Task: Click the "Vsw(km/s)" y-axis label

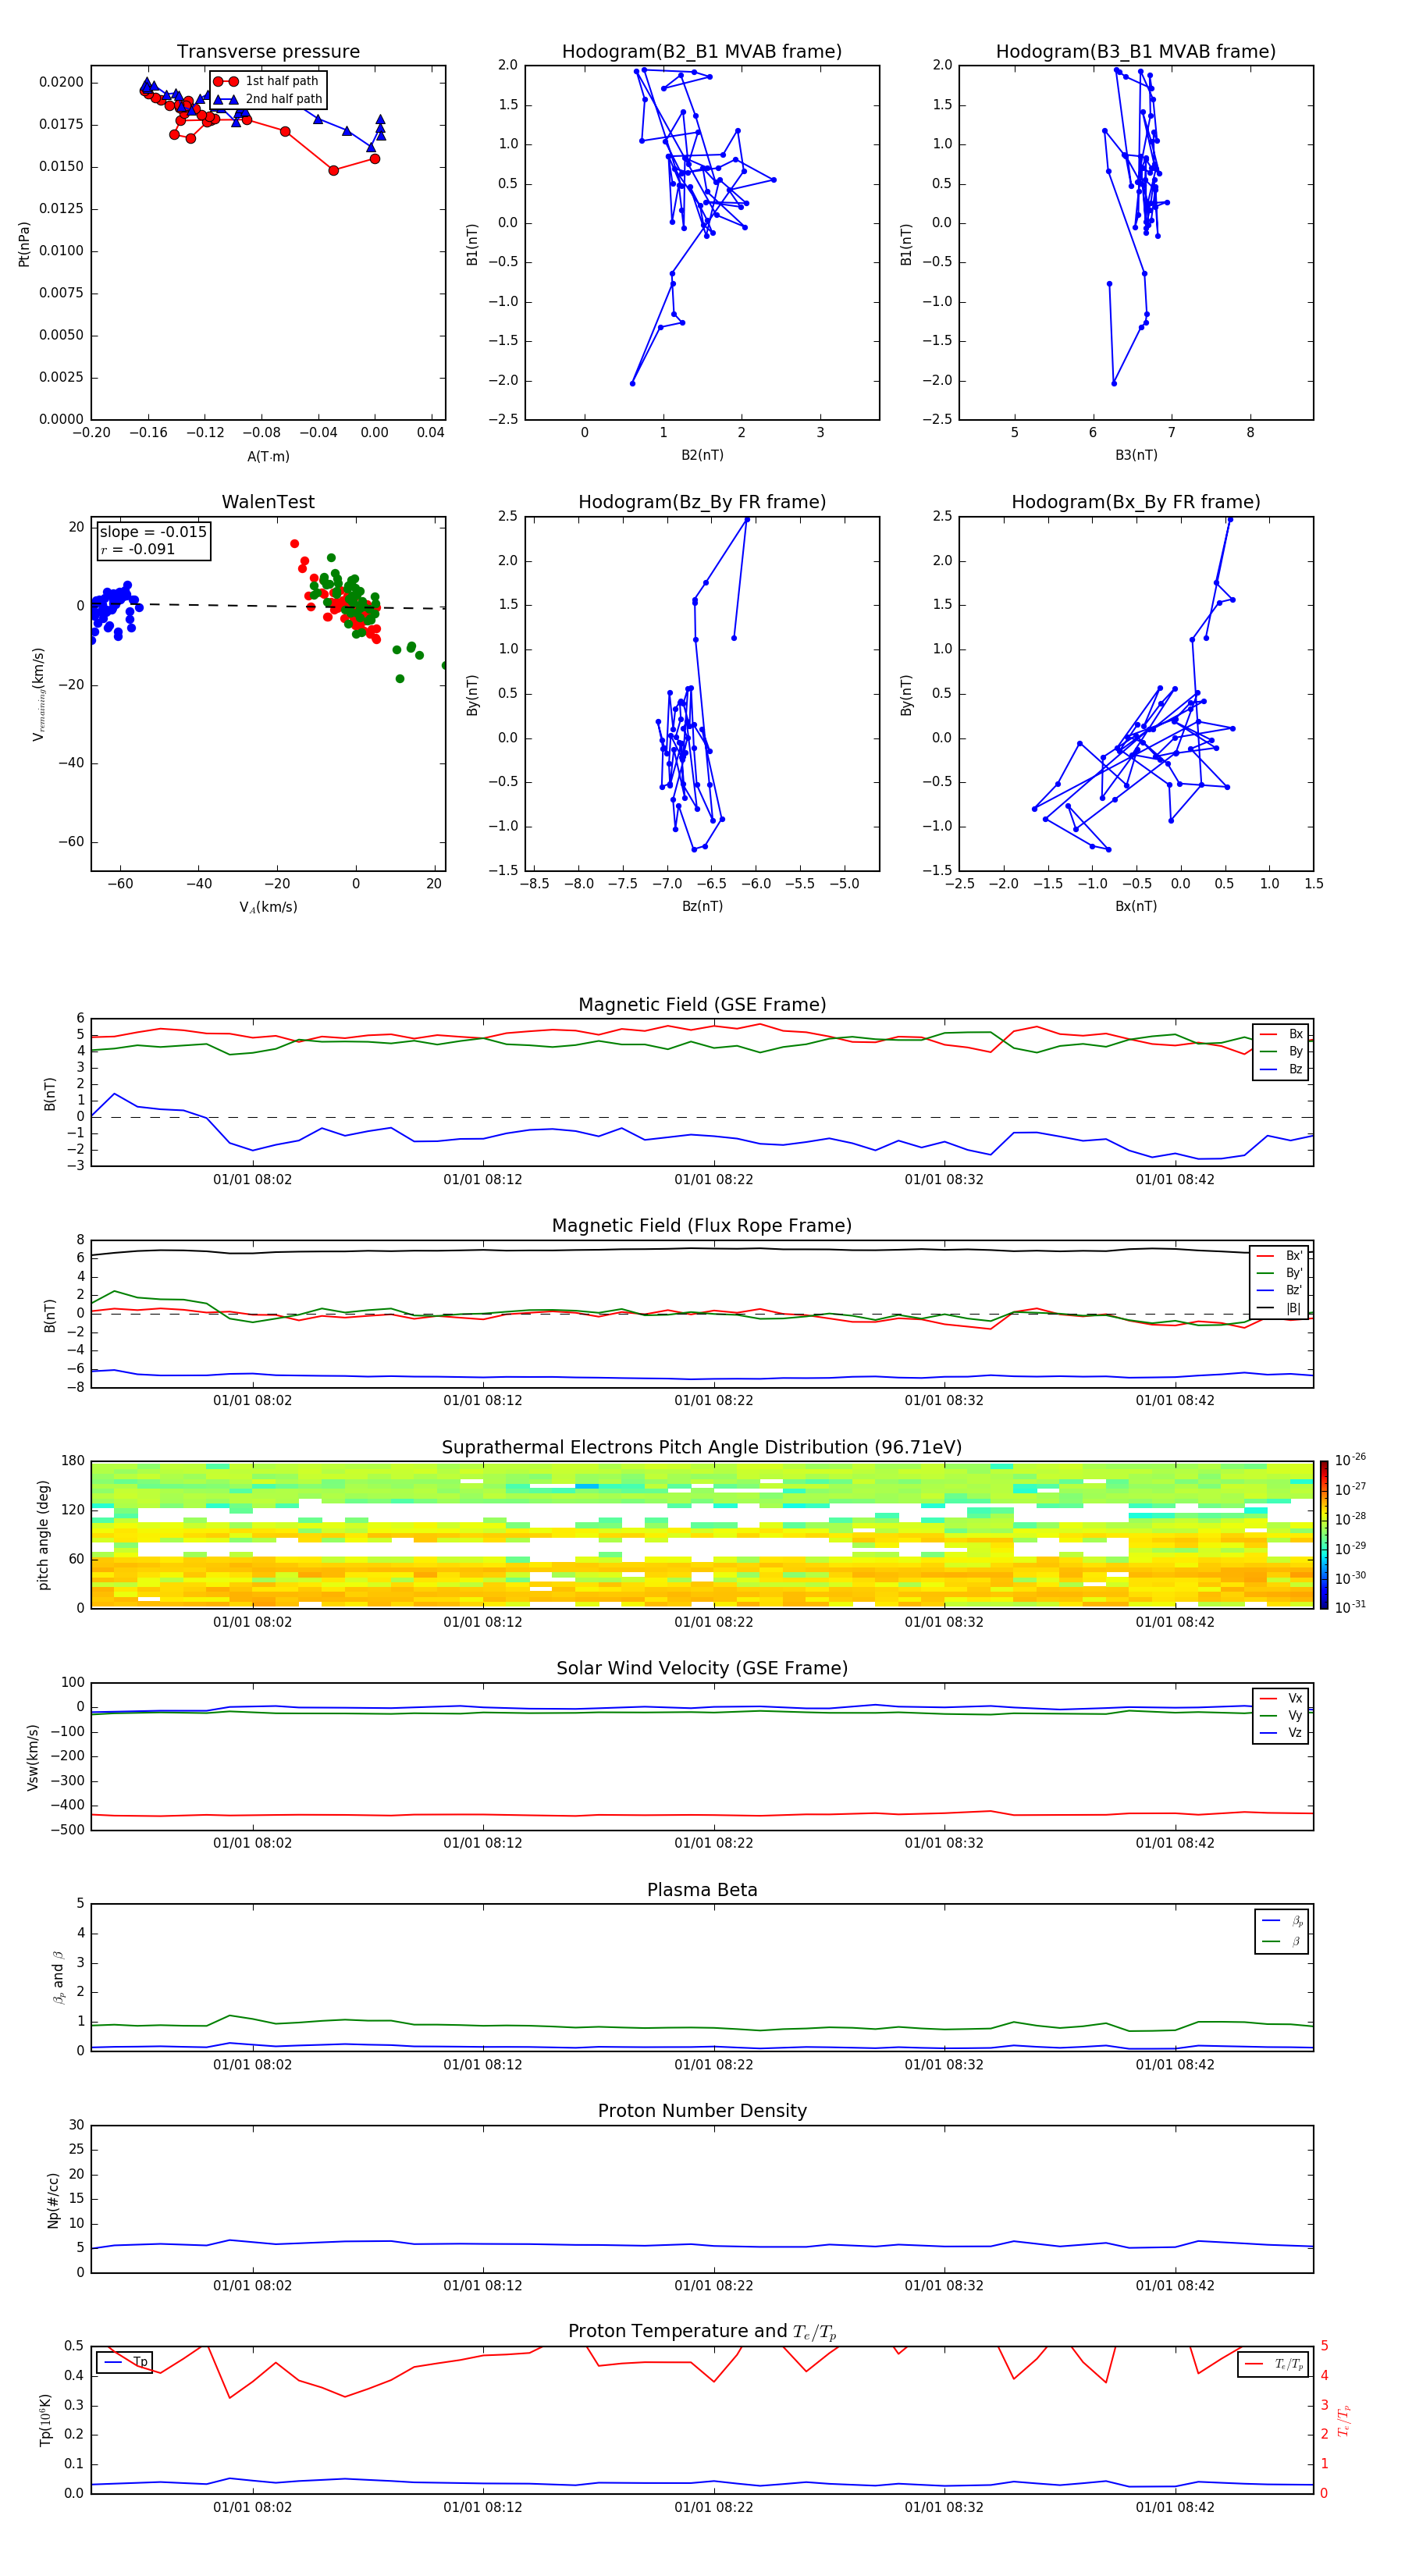Action: coord(33,1757)
